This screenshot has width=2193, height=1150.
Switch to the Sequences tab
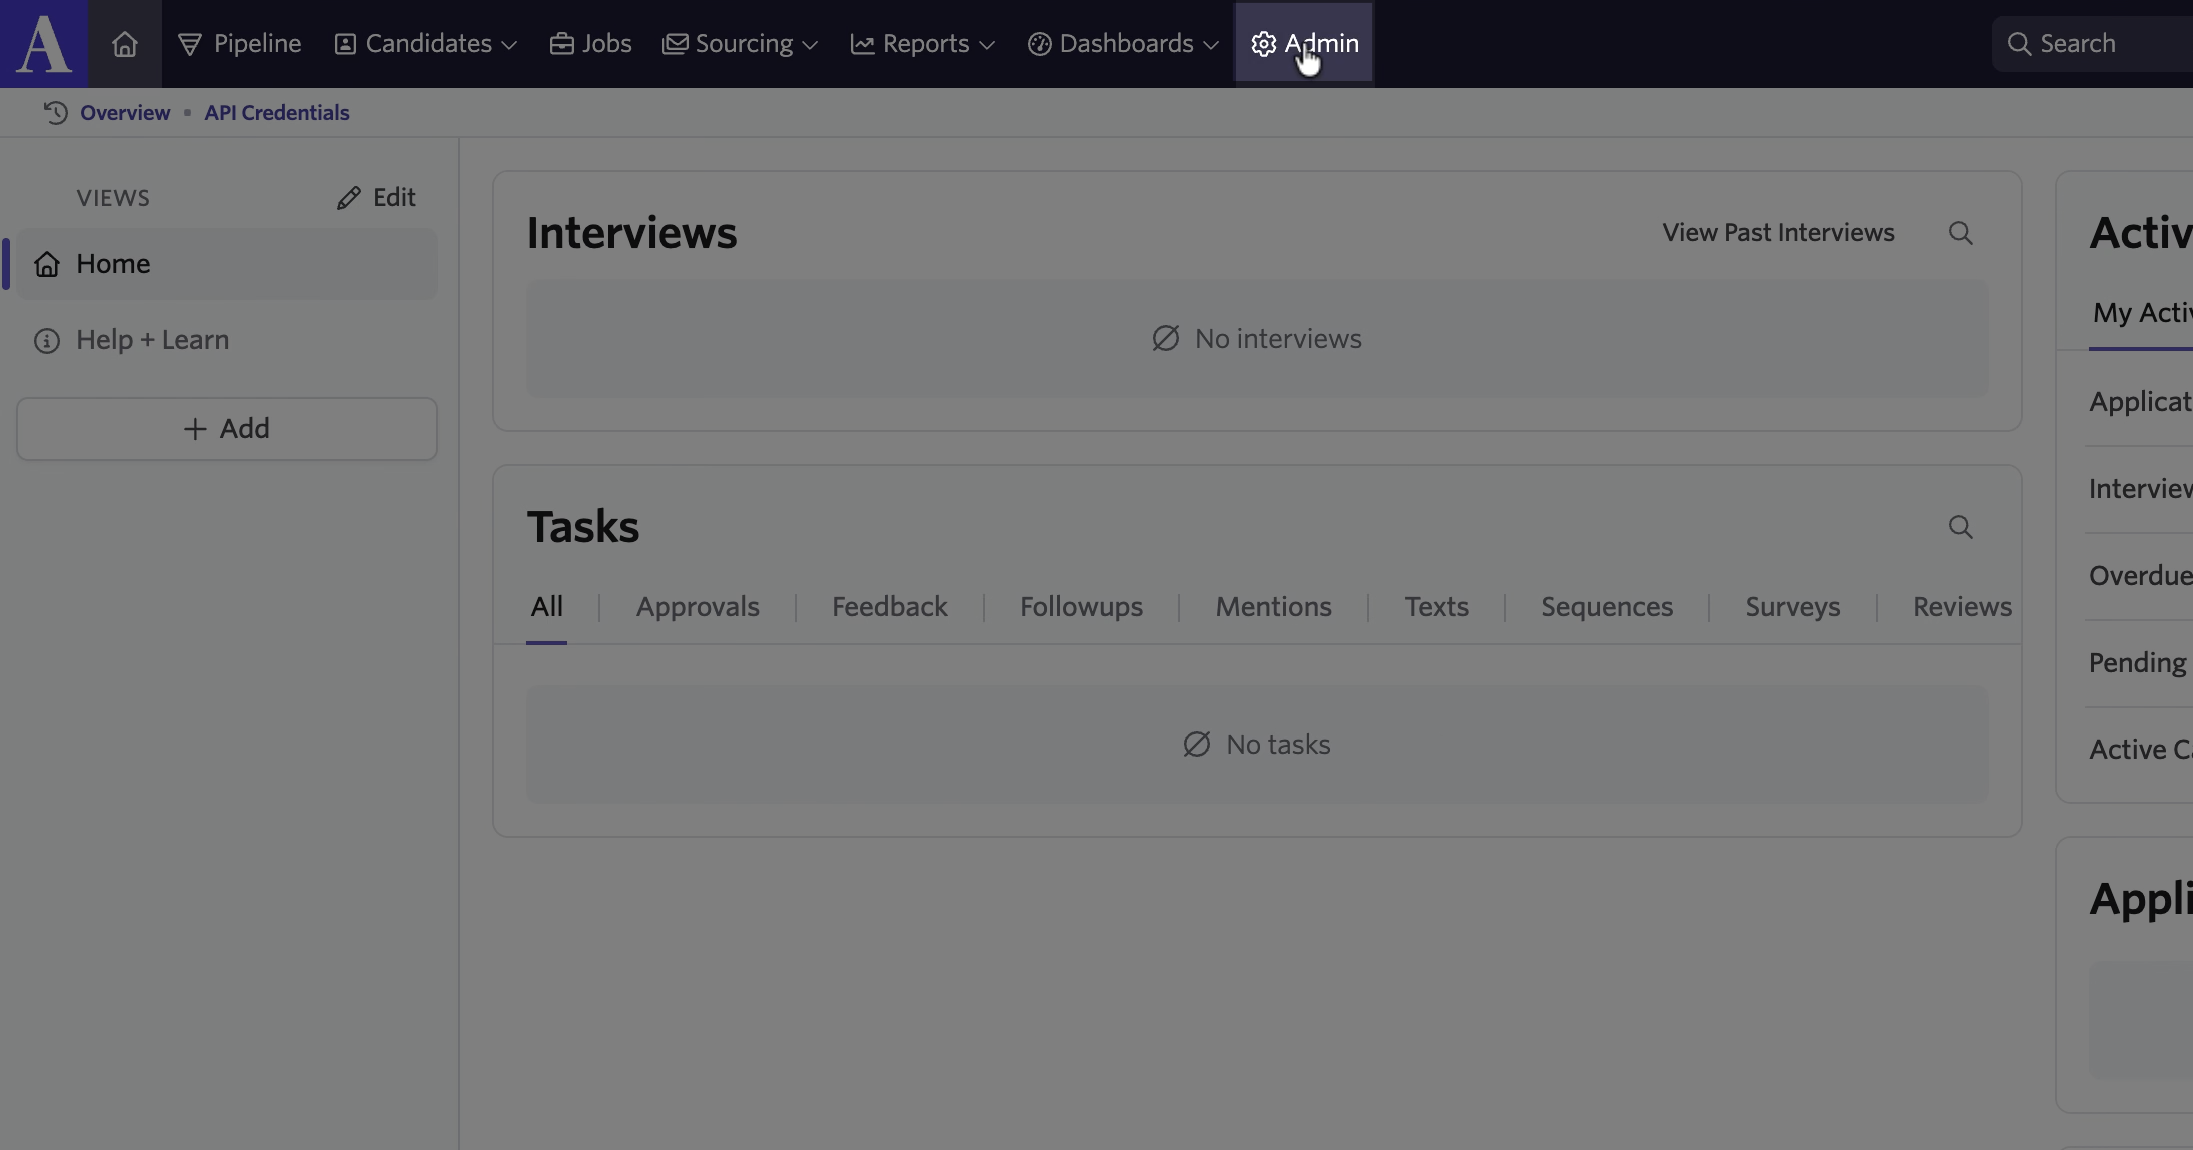click(x=1607, y=607)
